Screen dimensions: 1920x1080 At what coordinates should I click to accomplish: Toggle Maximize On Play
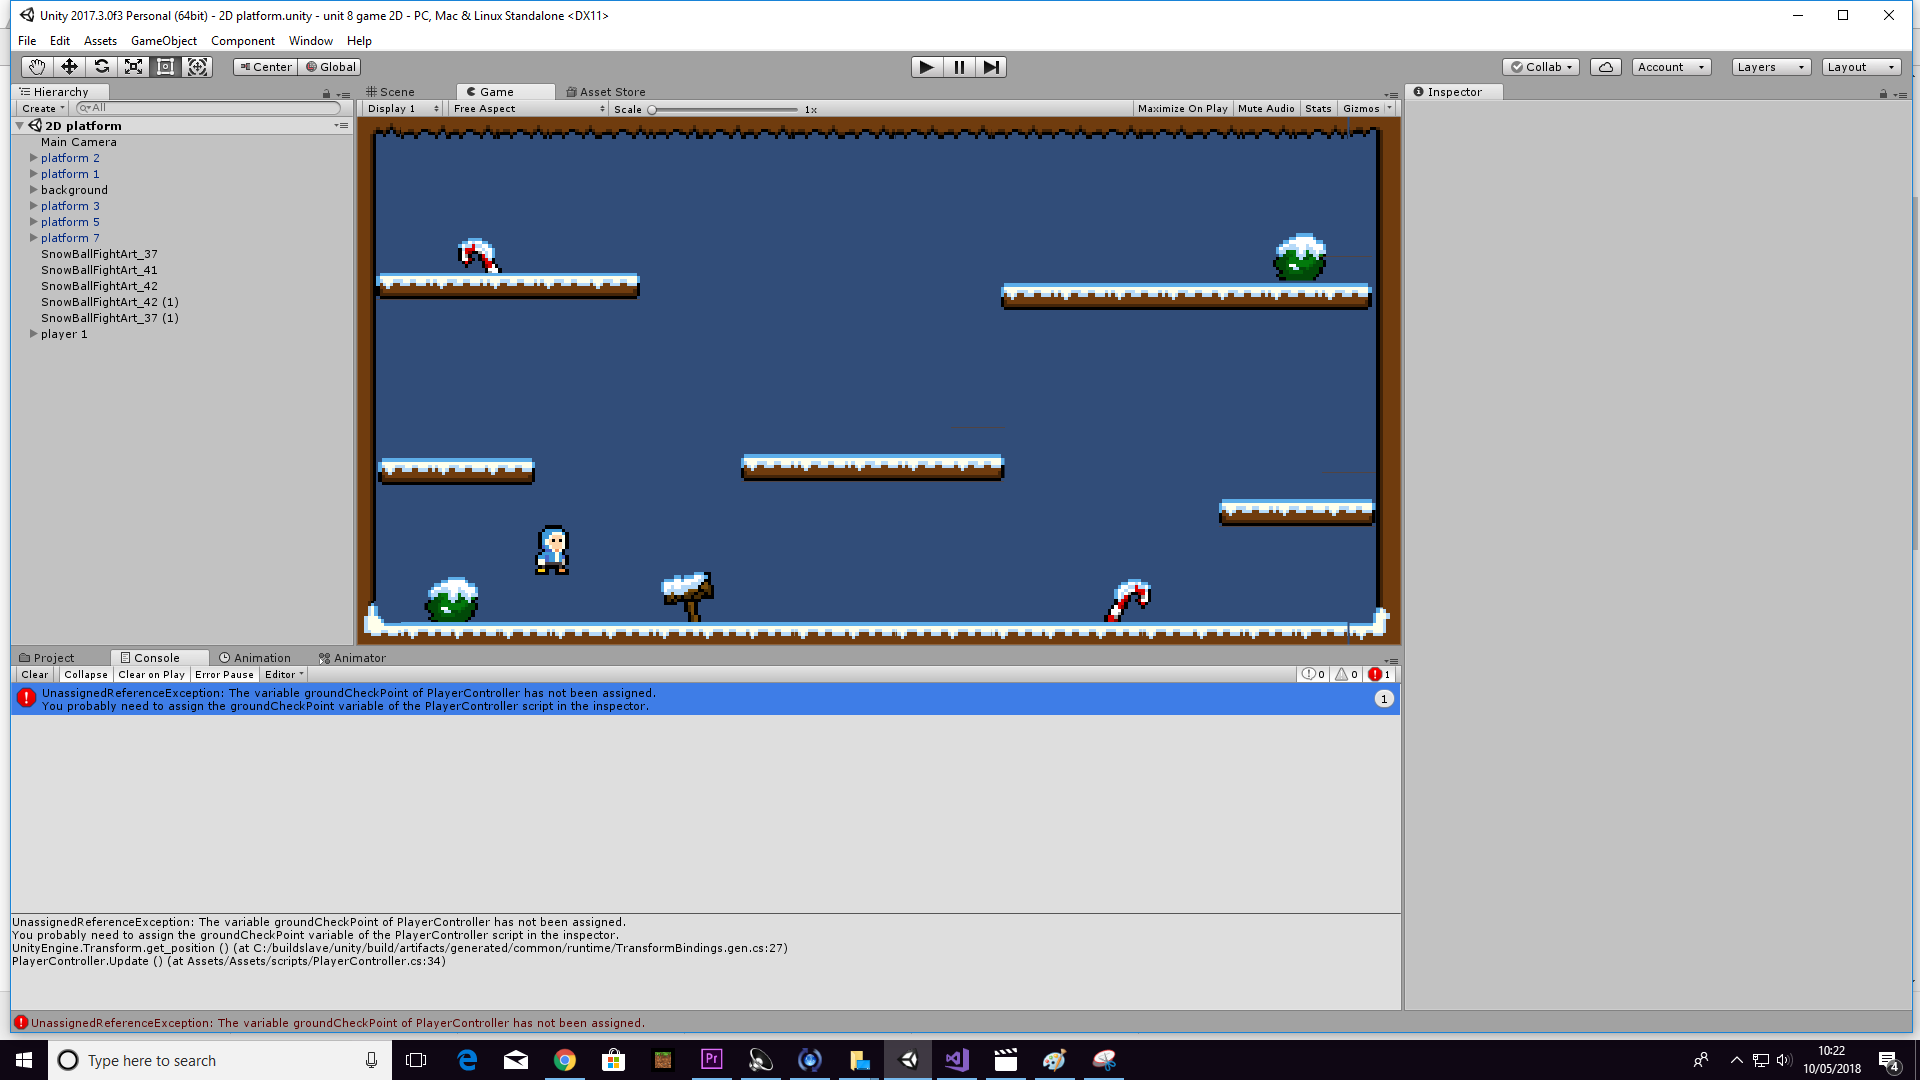tap(1182, 109)
